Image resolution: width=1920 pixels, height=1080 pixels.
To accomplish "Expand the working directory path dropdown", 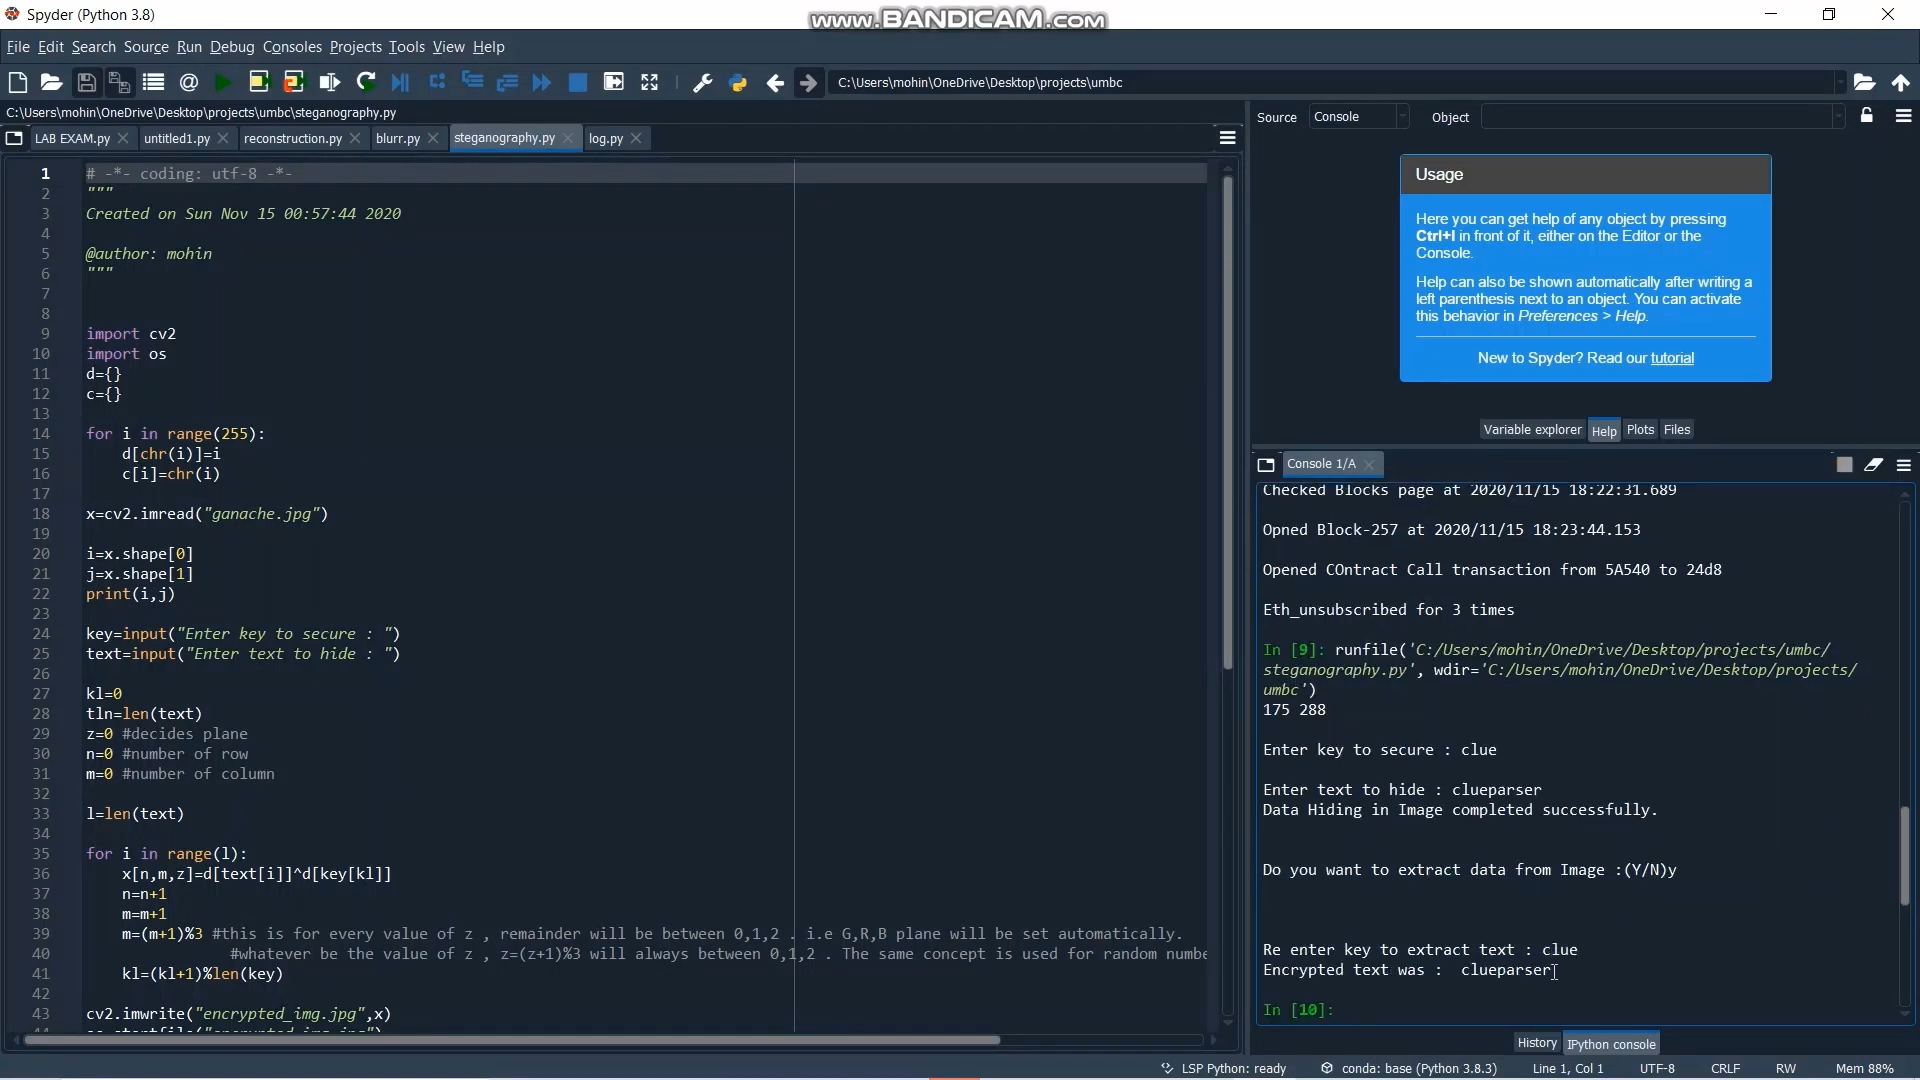I will (x=1839, y=82).
